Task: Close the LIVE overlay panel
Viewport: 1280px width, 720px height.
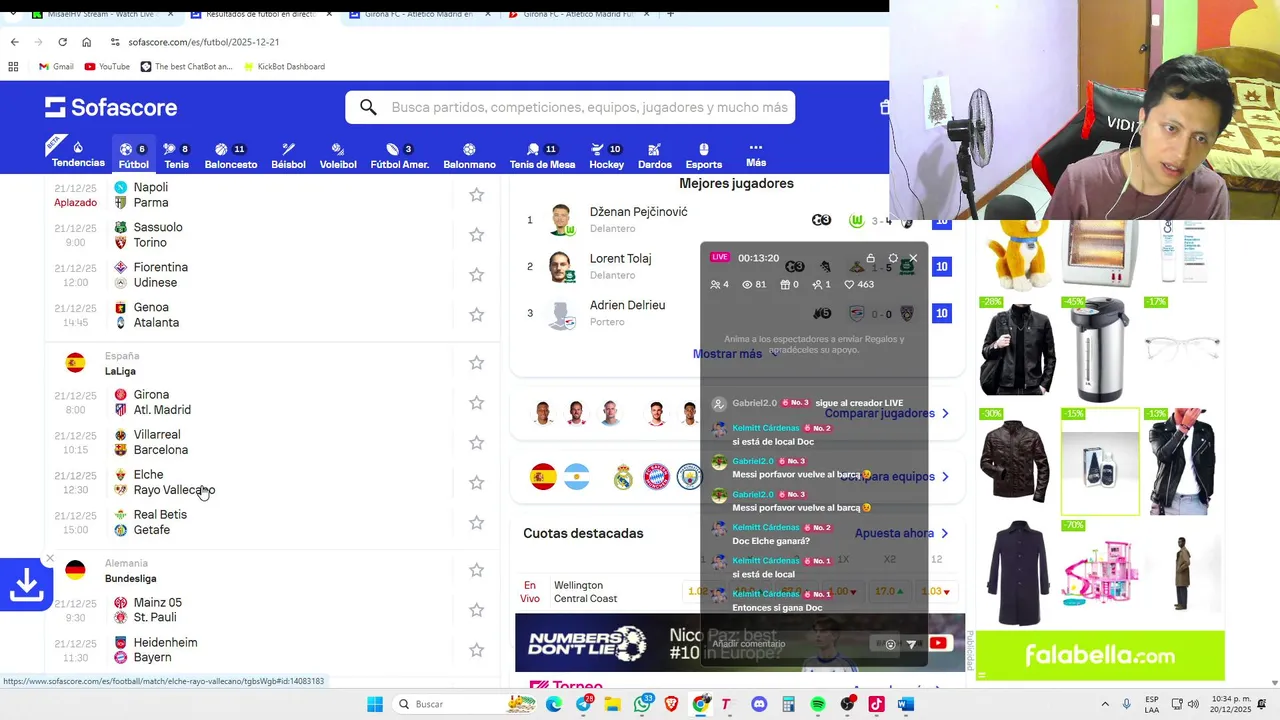Action: coord(913,258)
